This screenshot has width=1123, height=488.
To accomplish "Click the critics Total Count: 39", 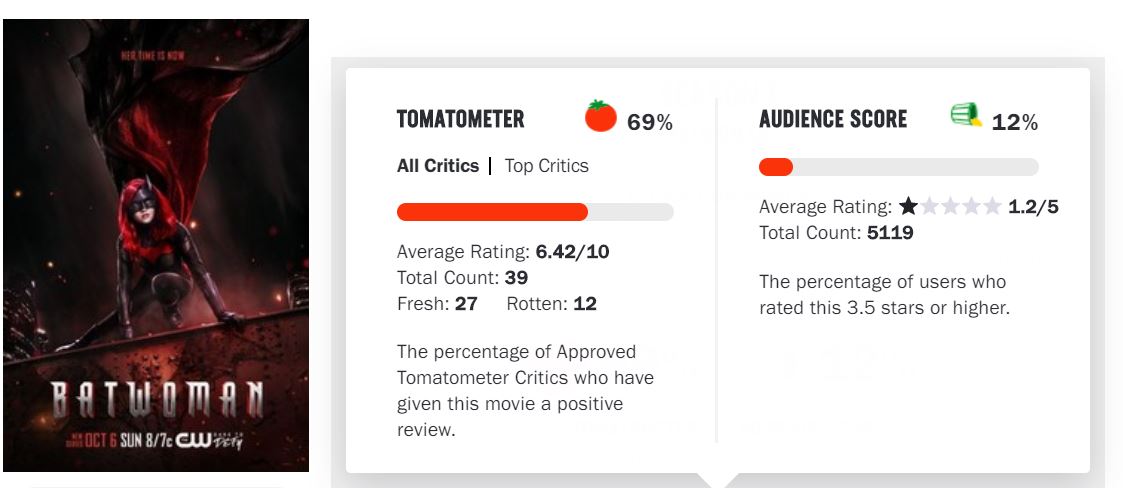I will pos(462,278).
